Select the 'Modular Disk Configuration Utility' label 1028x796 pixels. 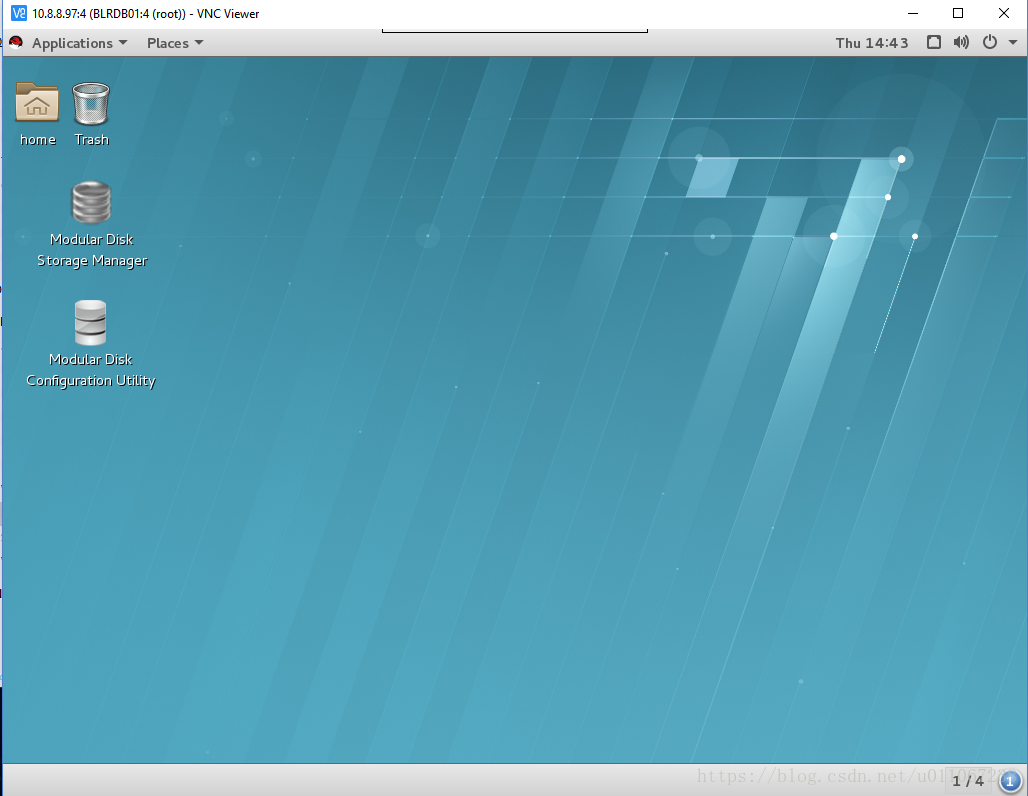[90, 370]
